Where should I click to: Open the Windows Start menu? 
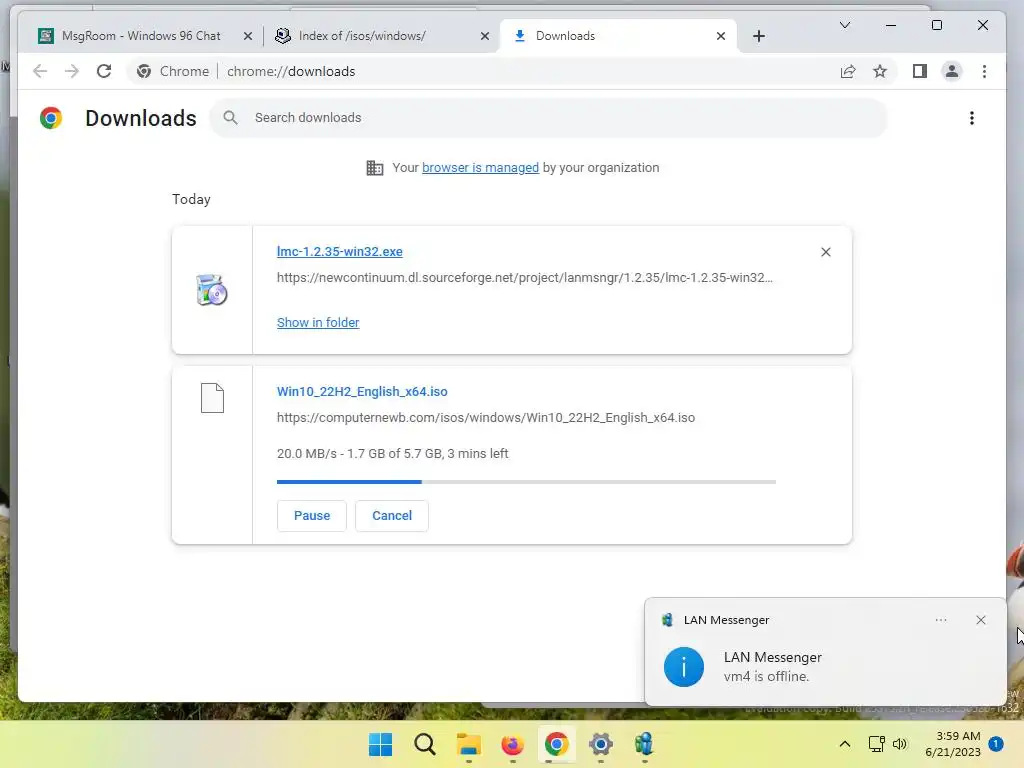coord(380,744)
